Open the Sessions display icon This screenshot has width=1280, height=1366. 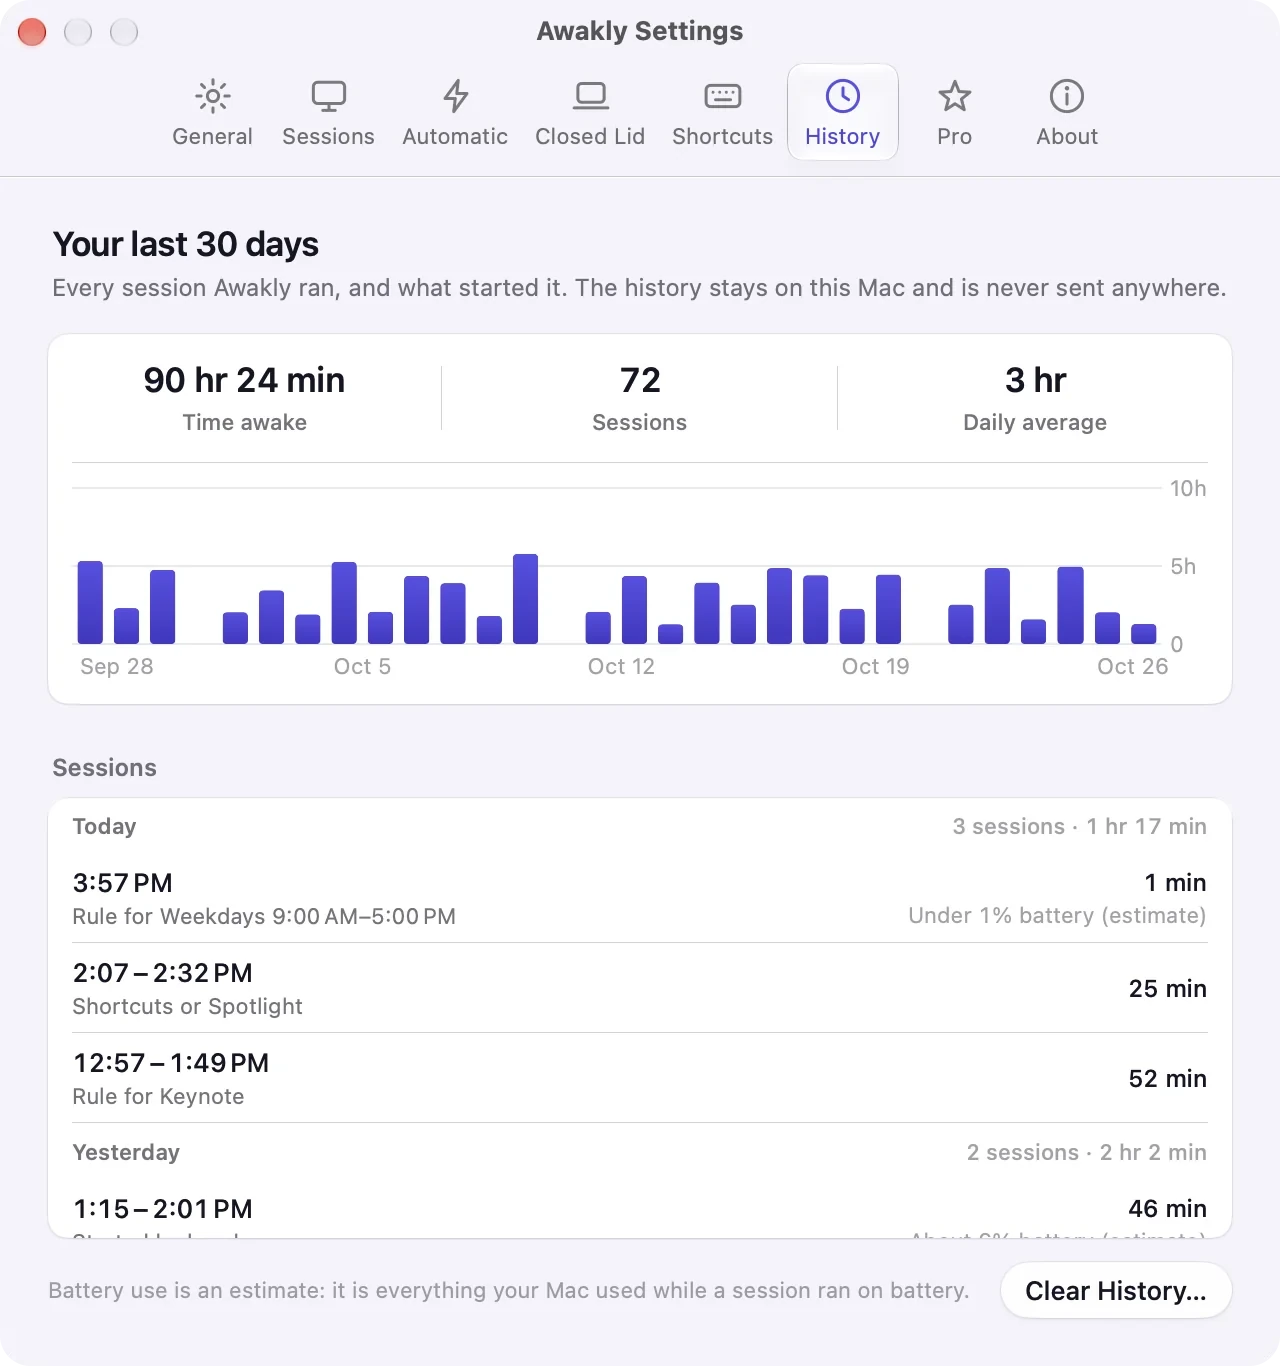(x=328, y=96)
